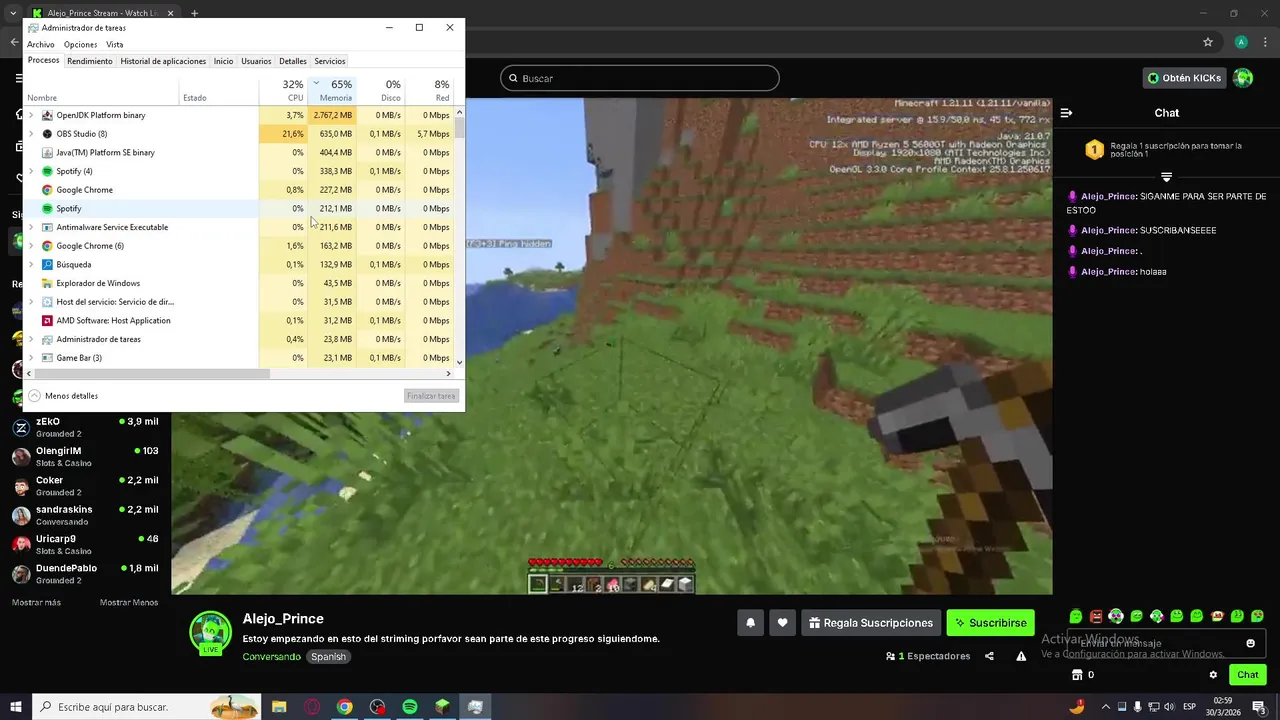Click the Obtén KICKs button
The width and height of the screenshot is (1280, 720).
pos(1184,78)
